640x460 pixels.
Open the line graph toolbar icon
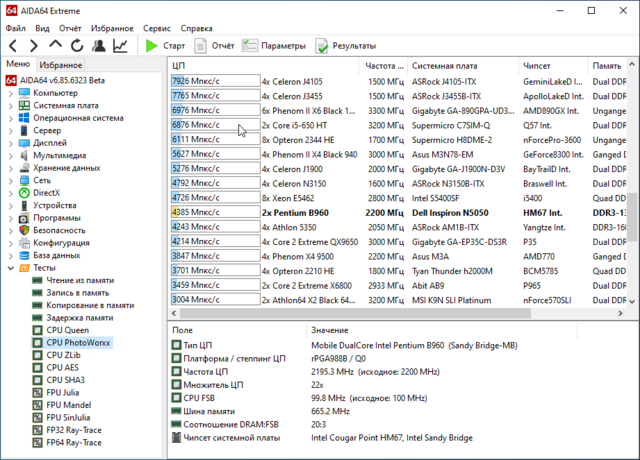click(x=120, y=46)
